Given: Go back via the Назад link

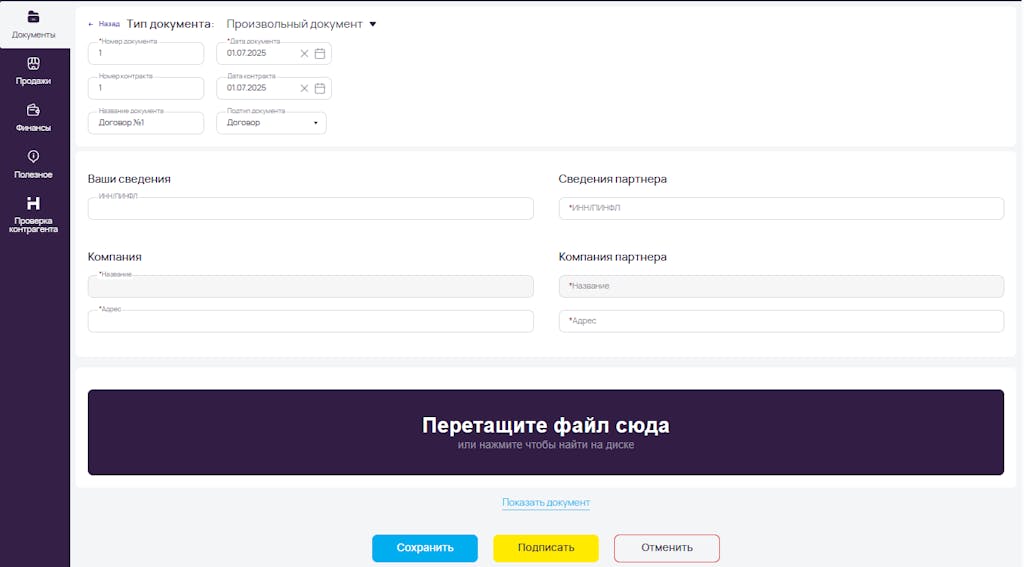Looking at the screenshot, I should [x=104, y=24].
